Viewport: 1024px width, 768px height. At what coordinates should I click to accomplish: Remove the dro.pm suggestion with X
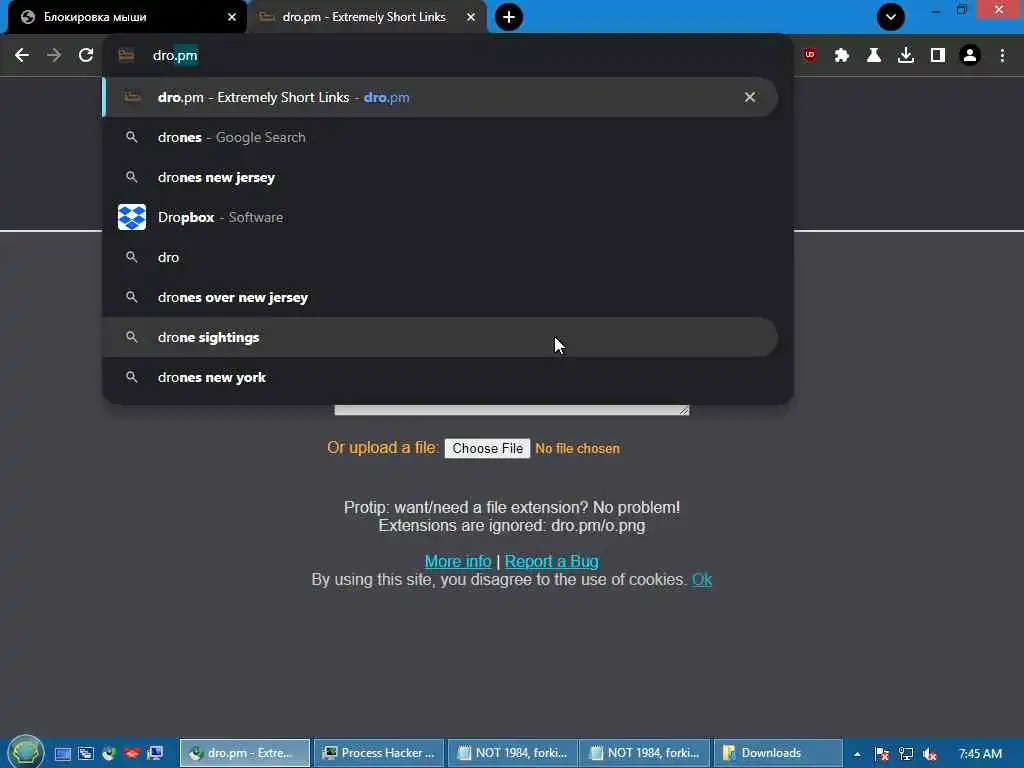750,97
